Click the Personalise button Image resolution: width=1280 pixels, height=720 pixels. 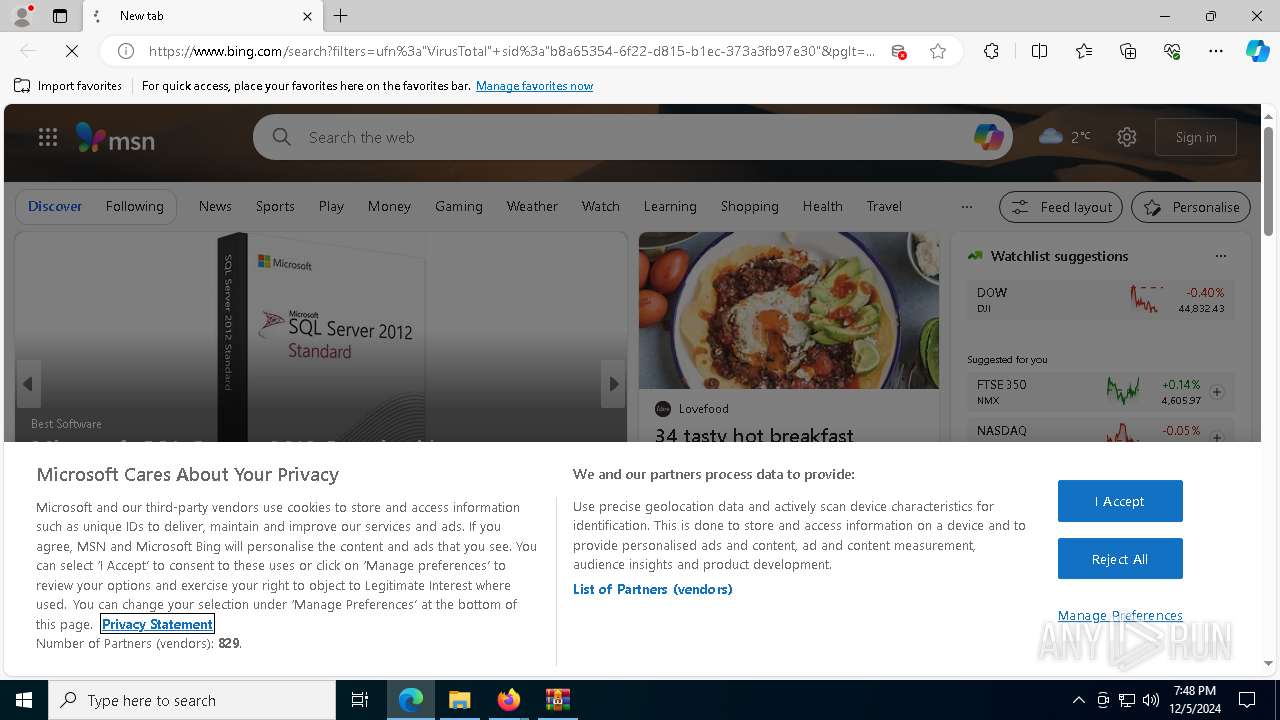(x=1191, y=207)
